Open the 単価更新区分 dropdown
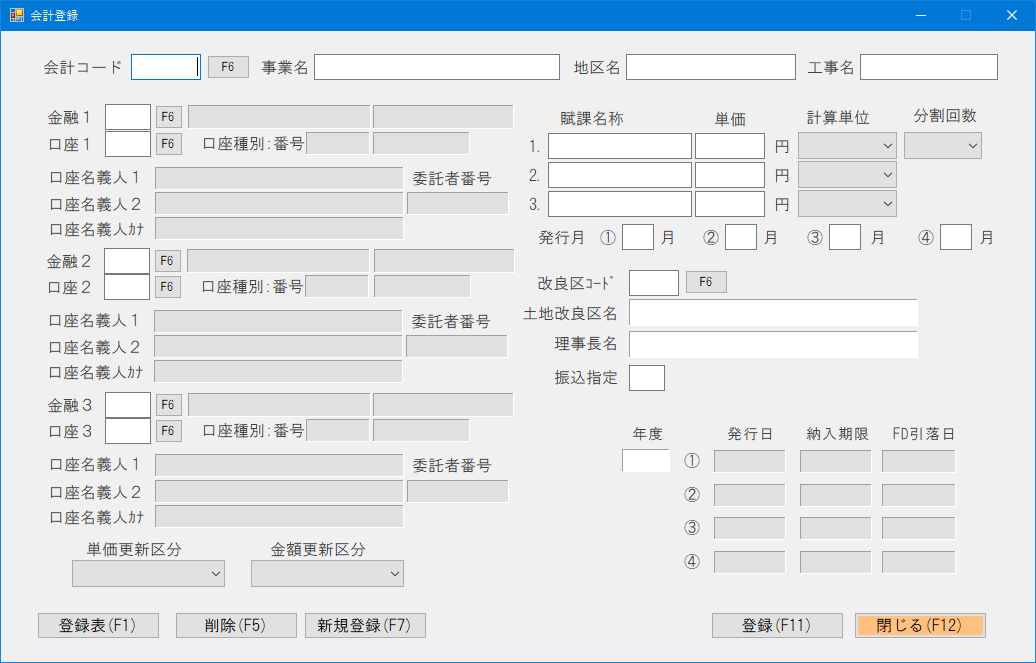Screen dimensions: 1036x663 pyautogui.click(x=148, y=573)
